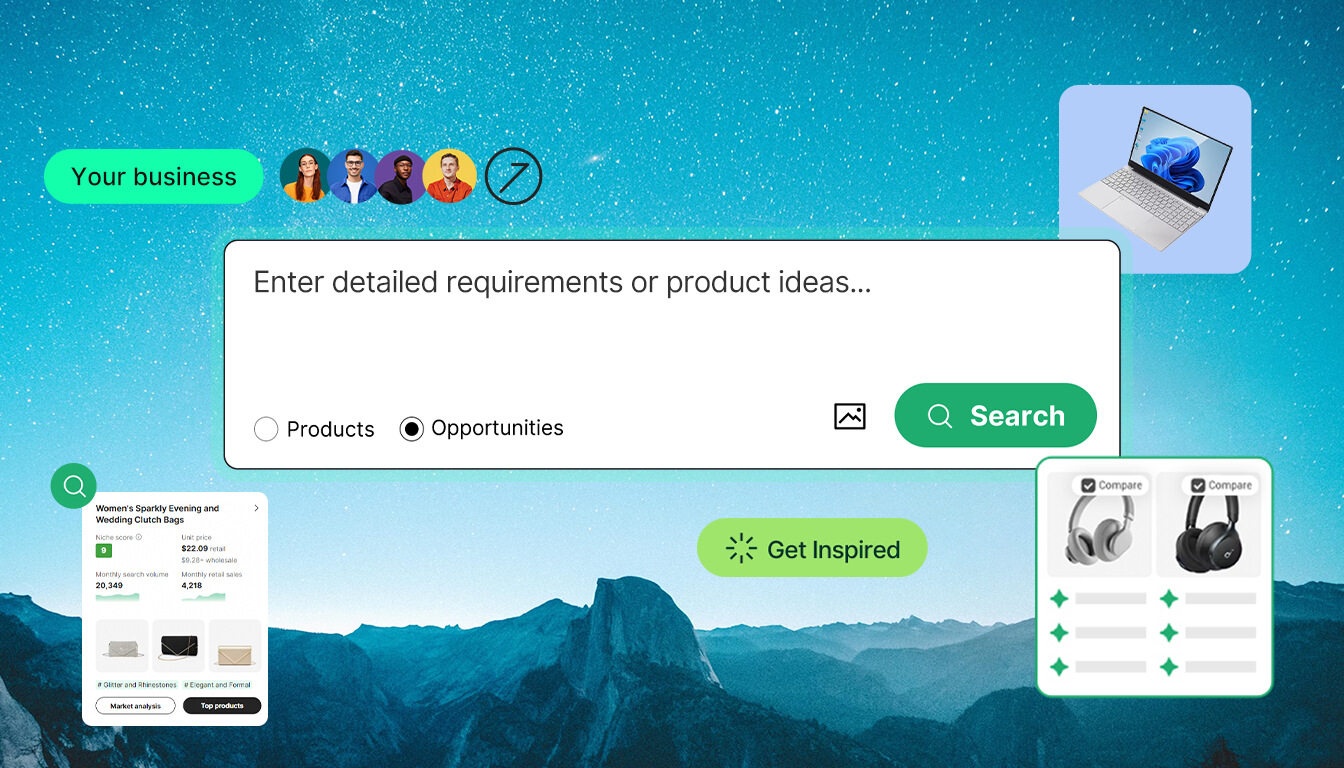Viewport: 1344px width, 768px height.
Task: Select the Opportunities radio button
Action: [411, 429]
